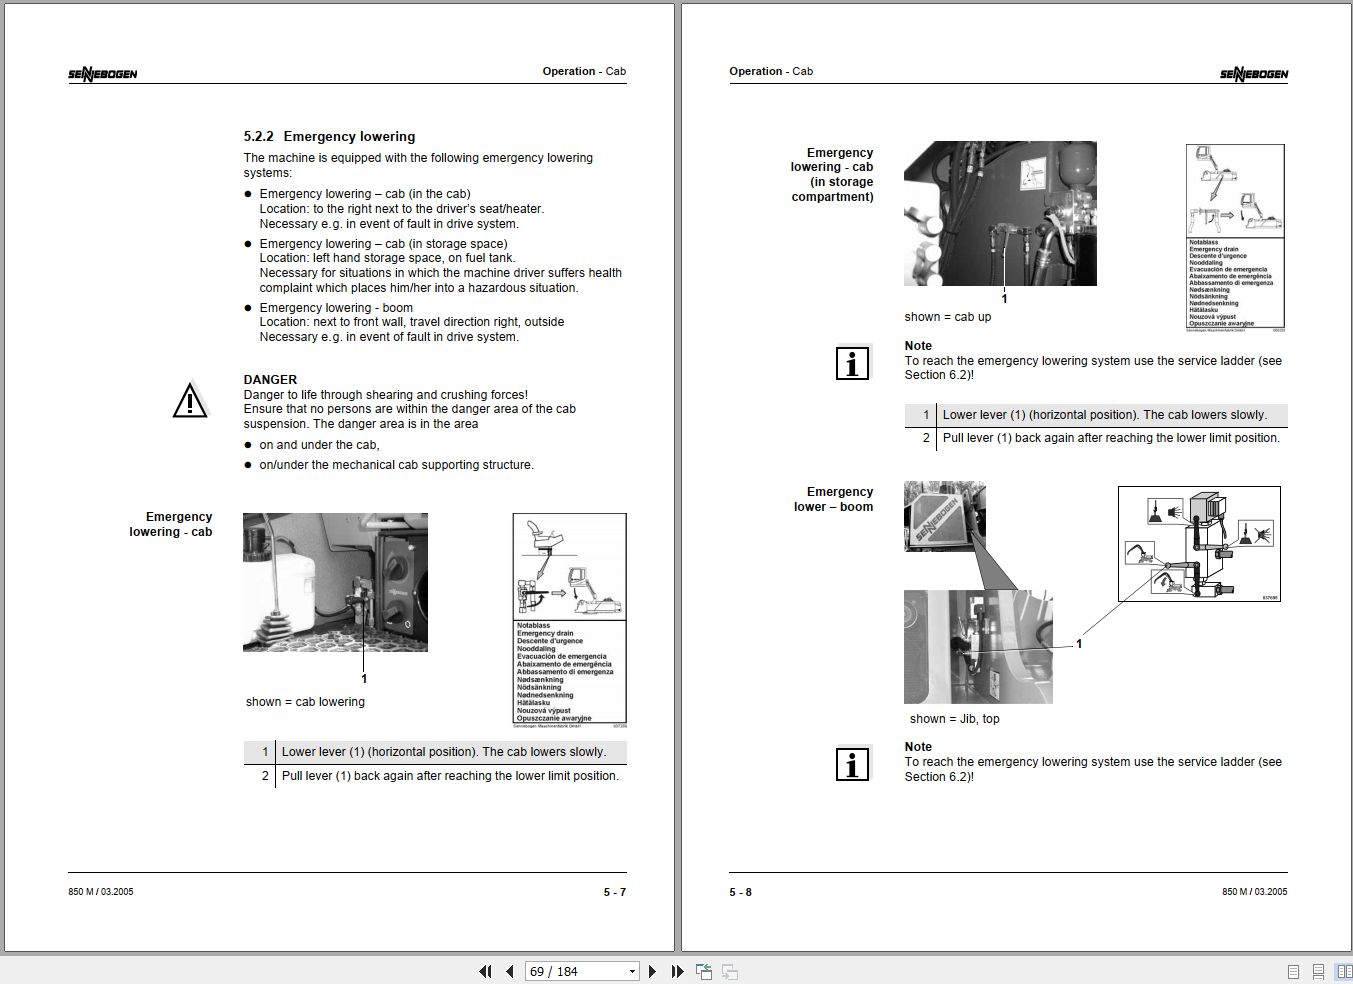Click the info icon beside the service ladder note above the lever table
Image resolution: width=1353 pixels, height=984 pixels.
pos(852,363)
